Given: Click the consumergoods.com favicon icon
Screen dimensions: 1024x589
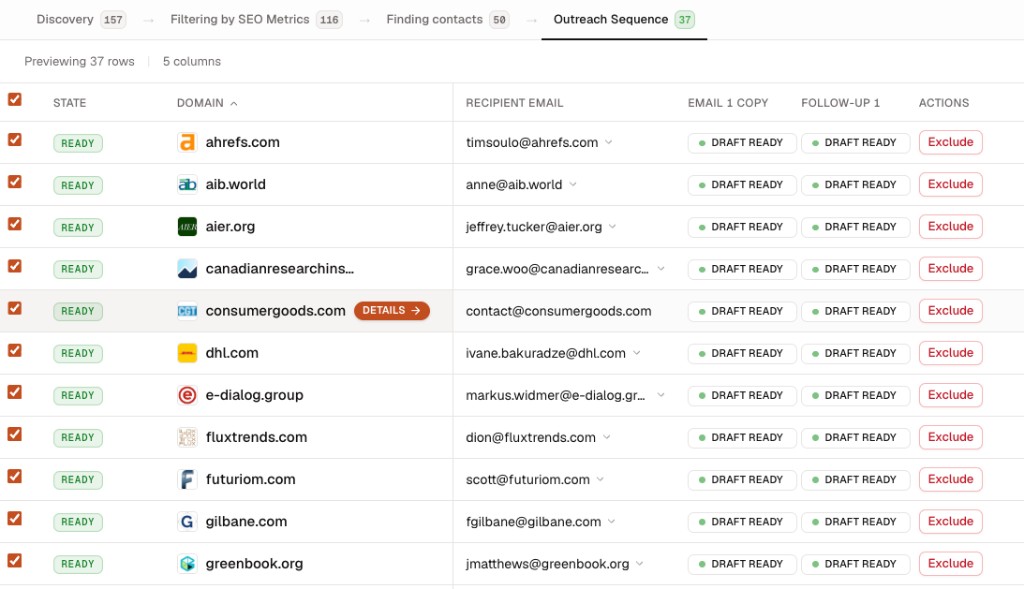Looking at the screenshot, I should pos(187,311).
